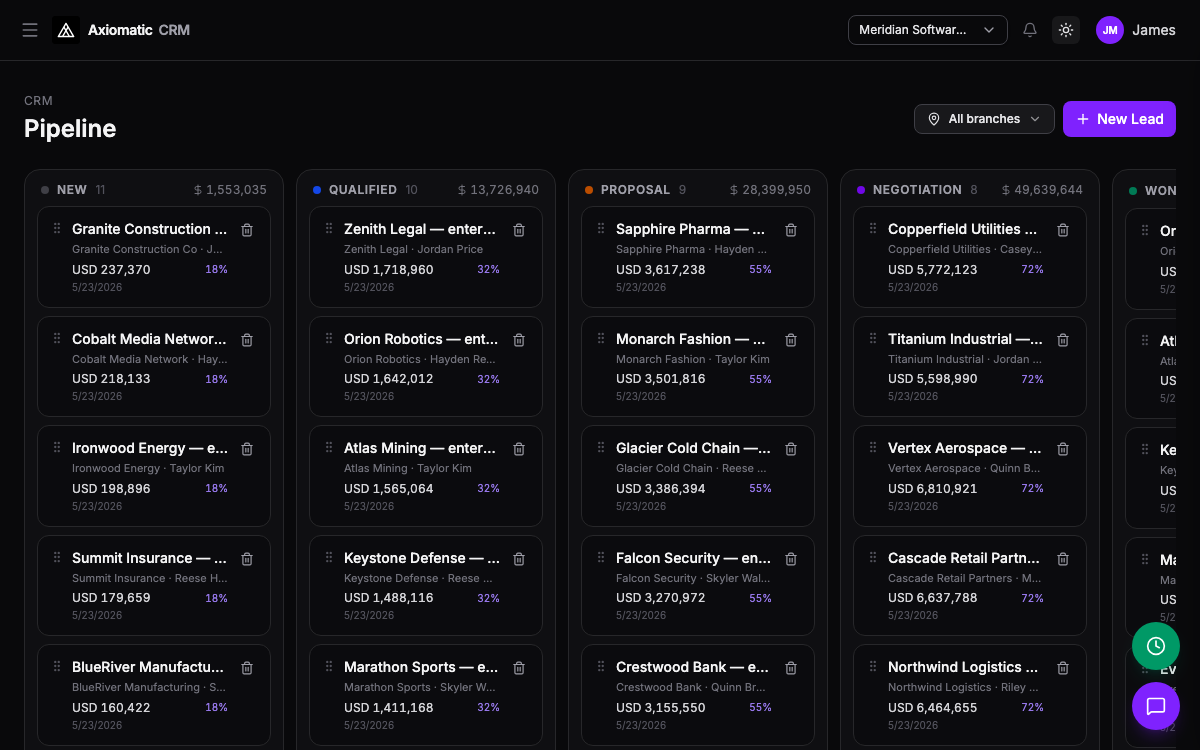Click 55% probability on Crestwood Bank card
The image size is (1200, 750).
(x=761, y=707)
